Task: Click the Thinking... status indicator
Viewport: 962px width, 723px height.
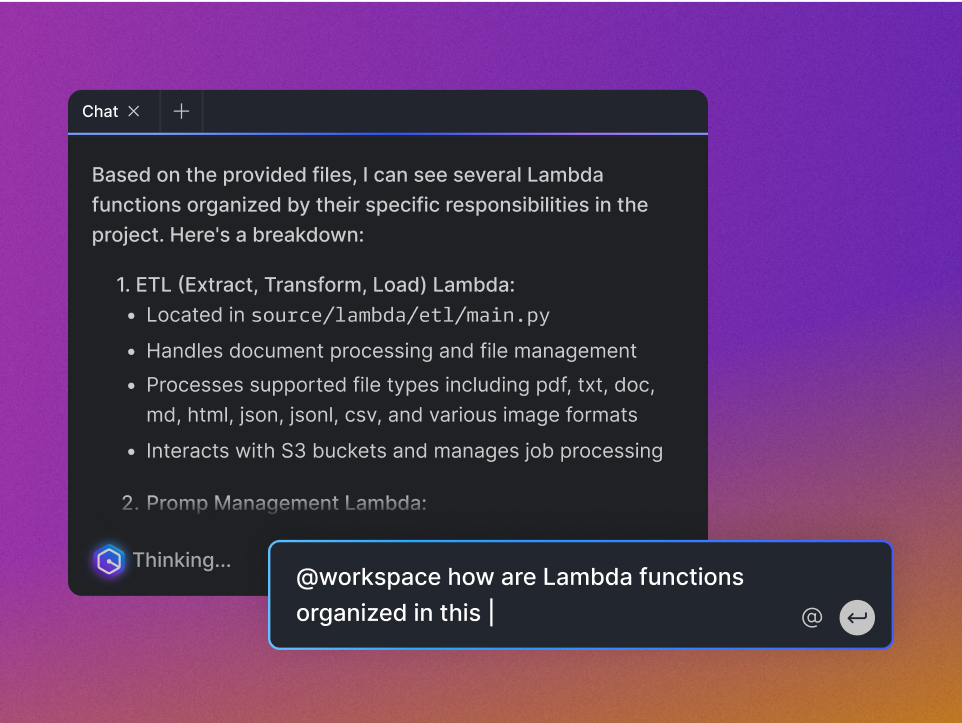Action: point(181,559)
